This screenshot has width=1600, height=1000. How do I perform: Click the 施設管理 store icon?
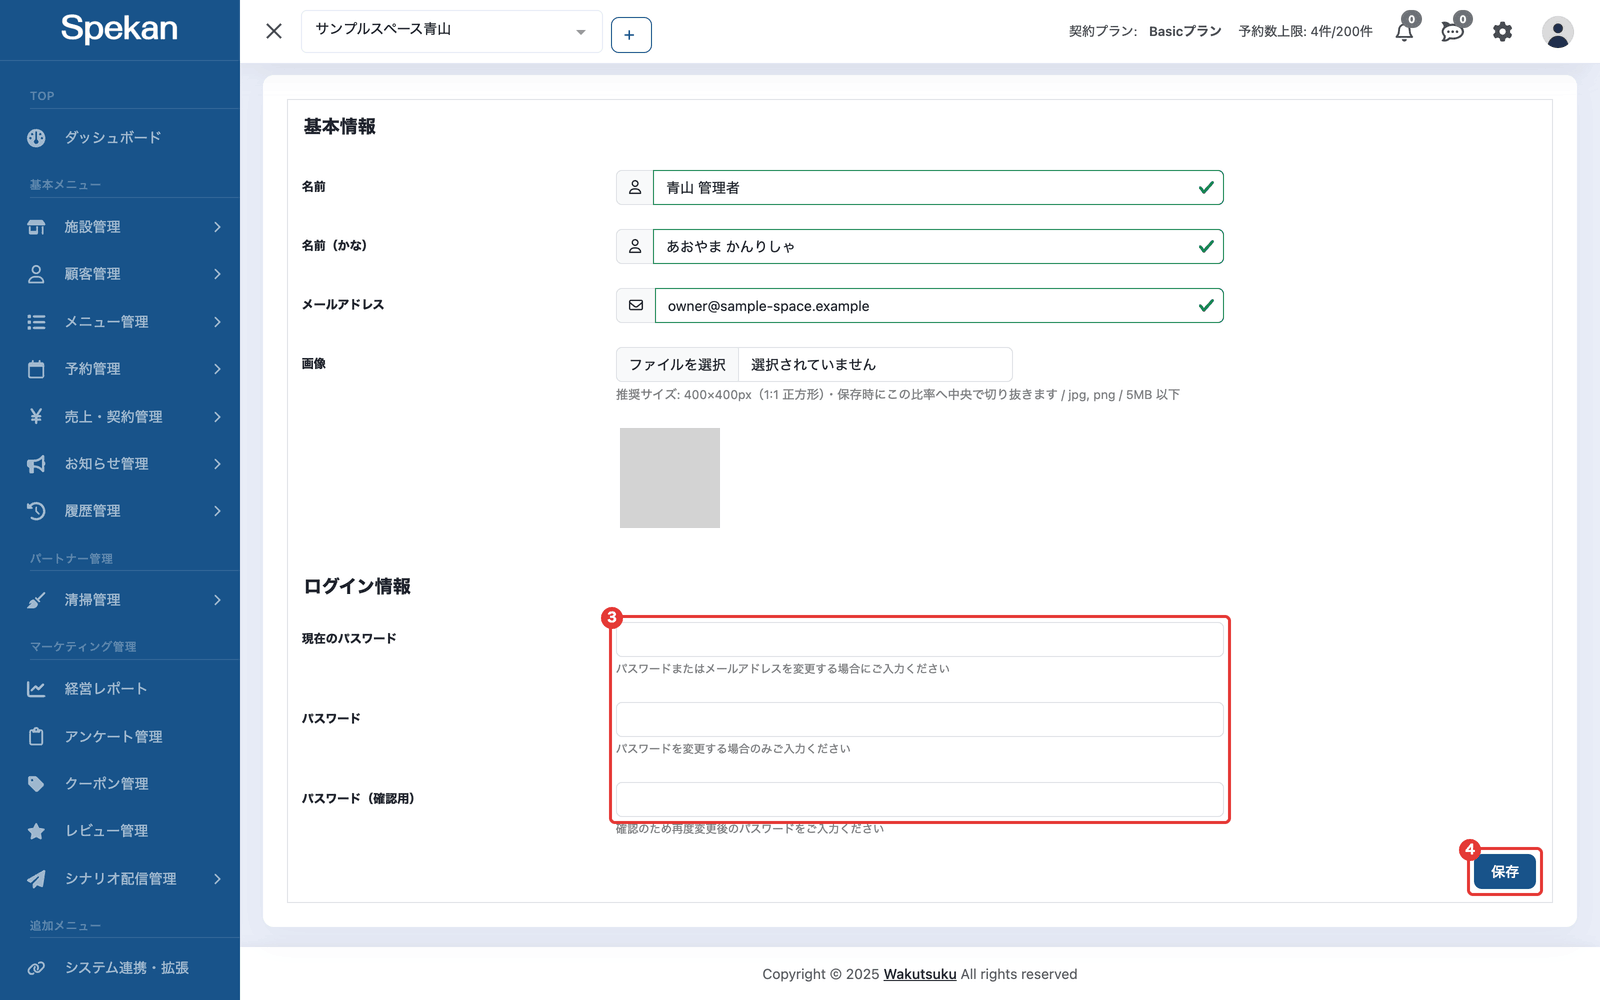coord(36,227)
